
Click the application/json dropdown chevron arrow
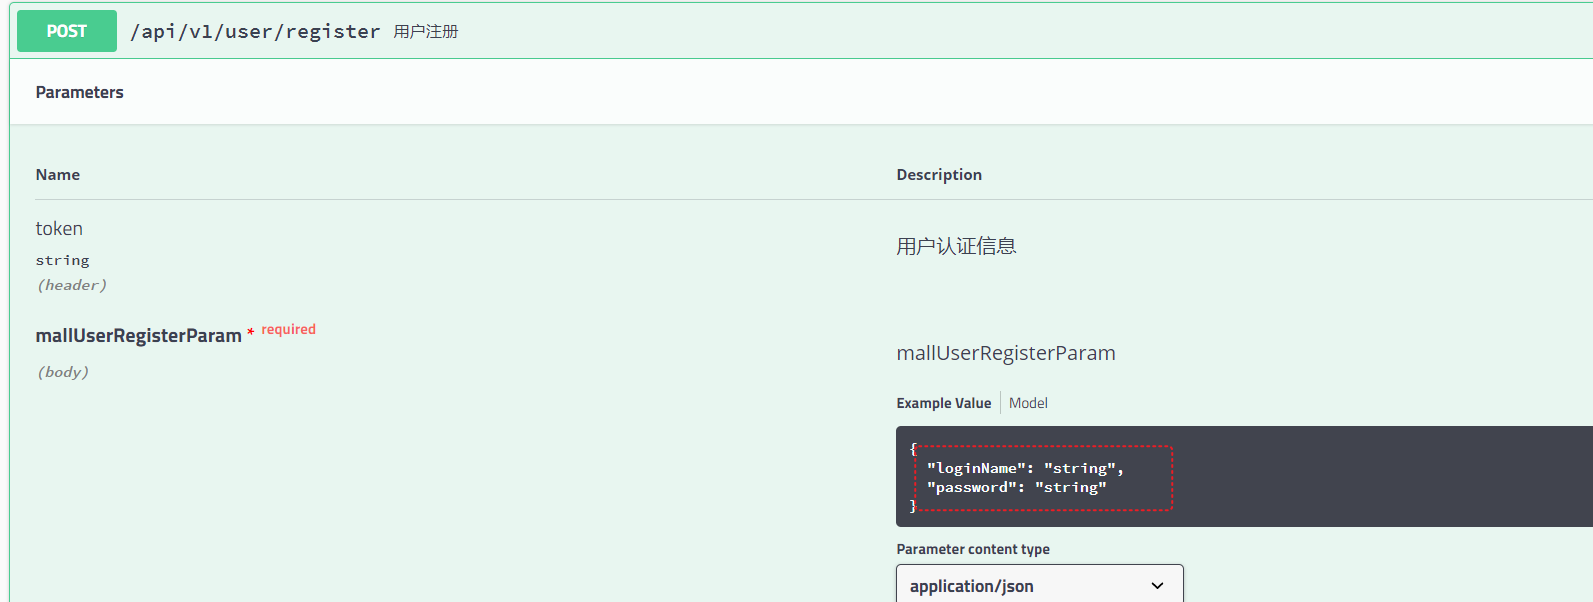point(1157,586)
